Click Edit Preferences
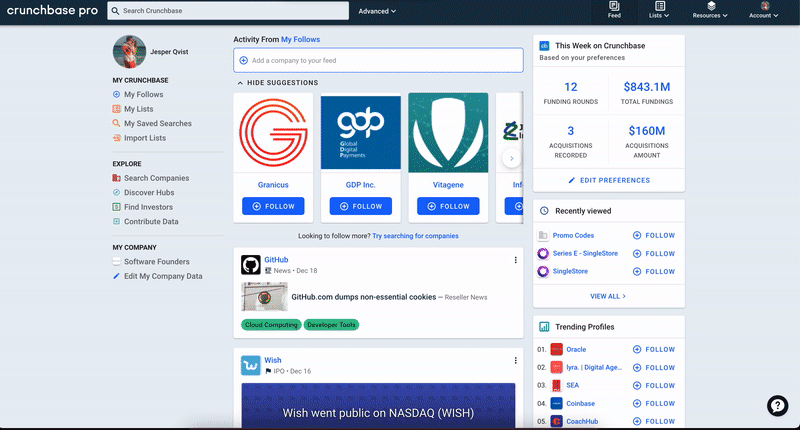This screenshot has height=430, width=800. click(x=609, y=180)
